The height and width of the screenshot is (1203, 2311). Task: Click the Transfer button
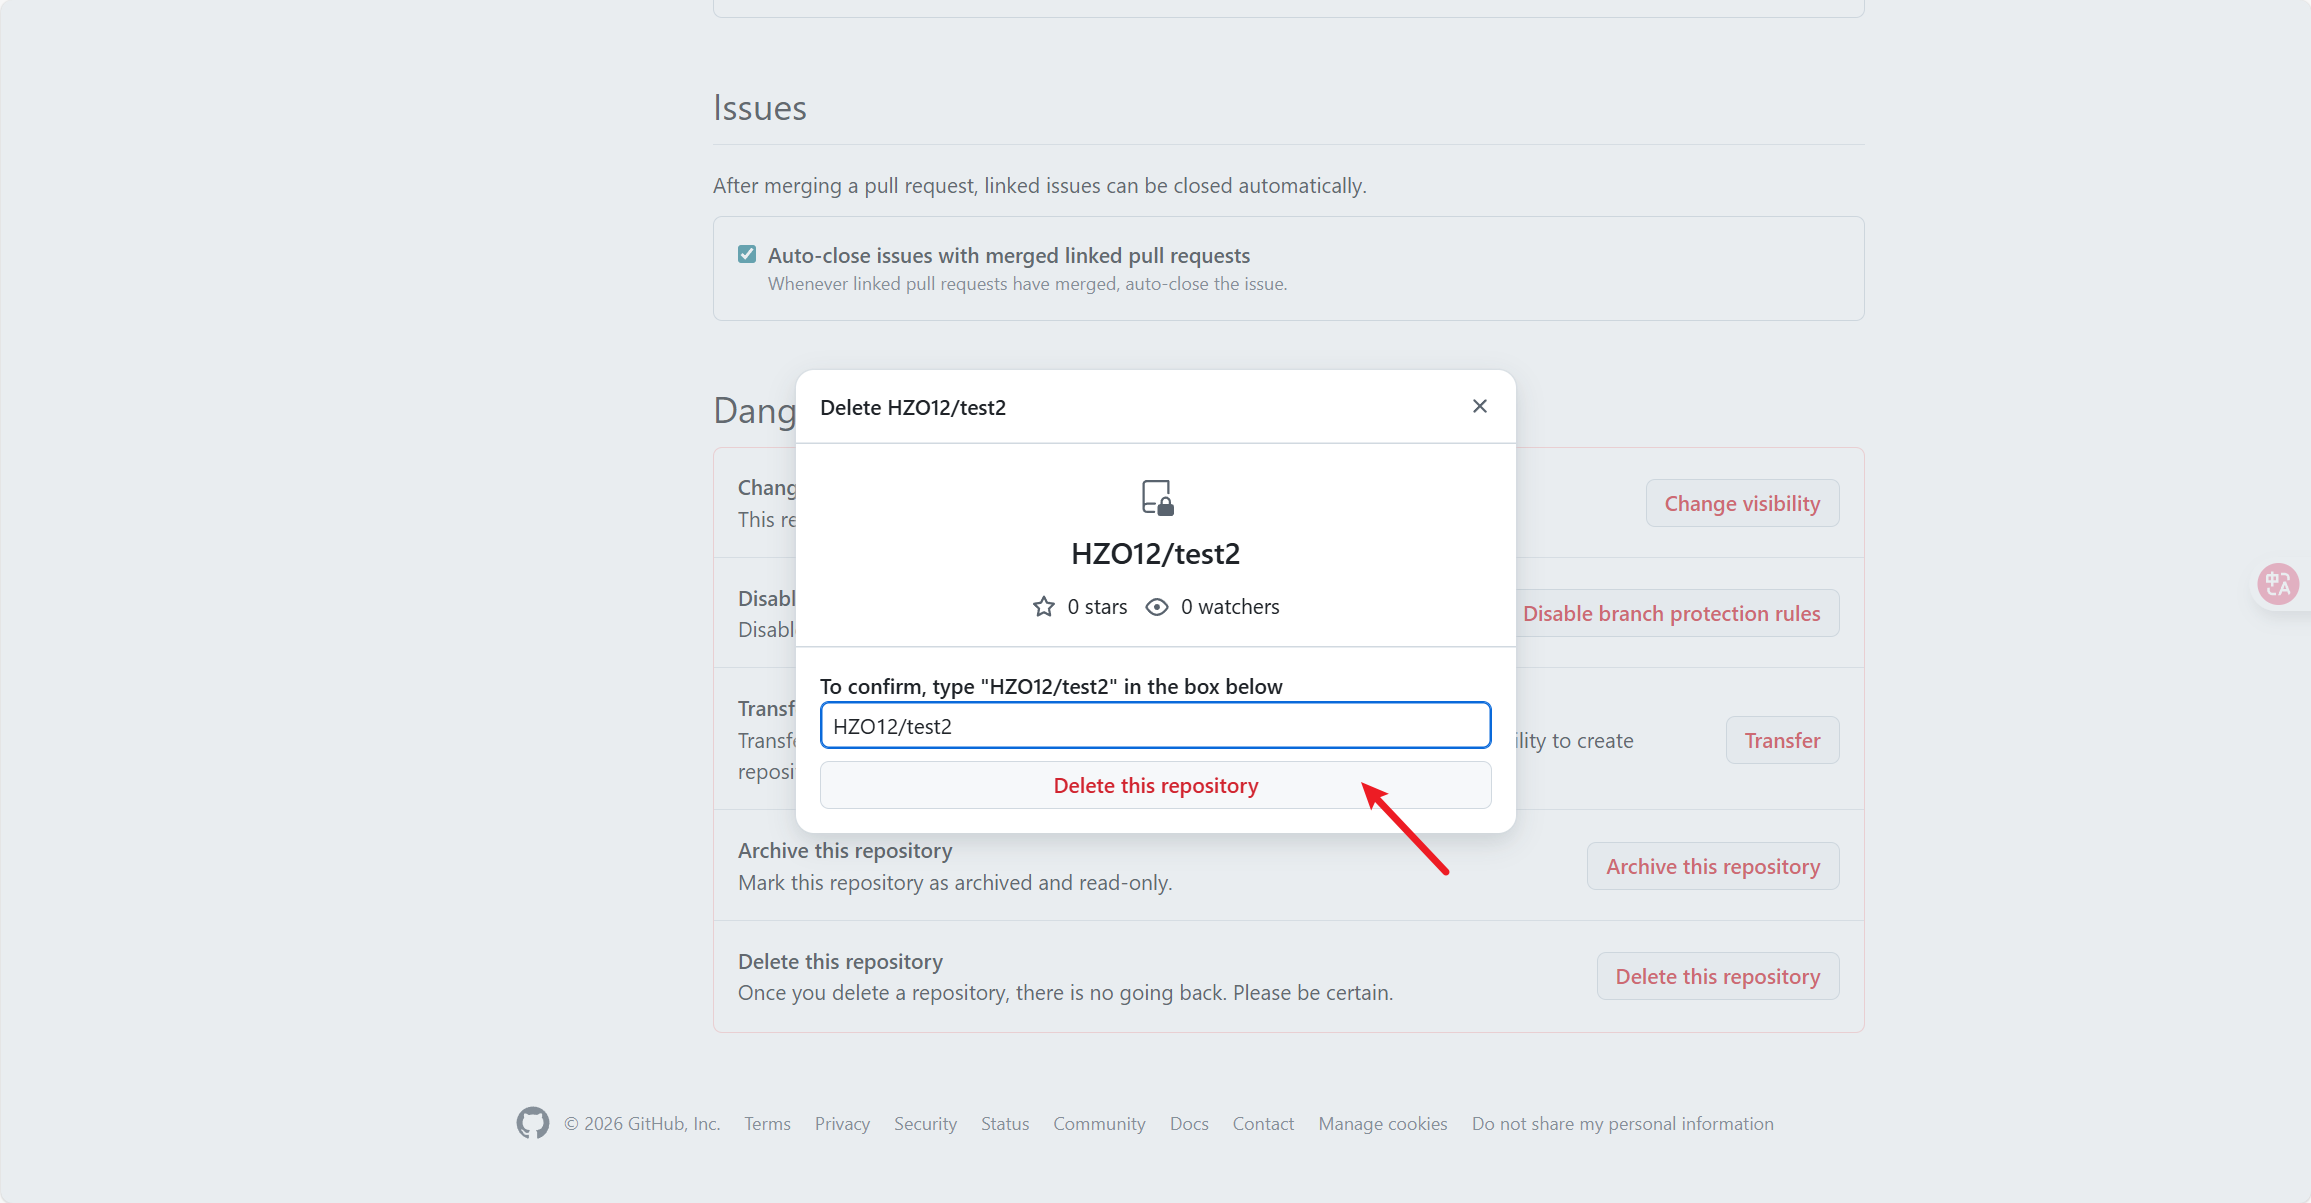(1781, 741)
